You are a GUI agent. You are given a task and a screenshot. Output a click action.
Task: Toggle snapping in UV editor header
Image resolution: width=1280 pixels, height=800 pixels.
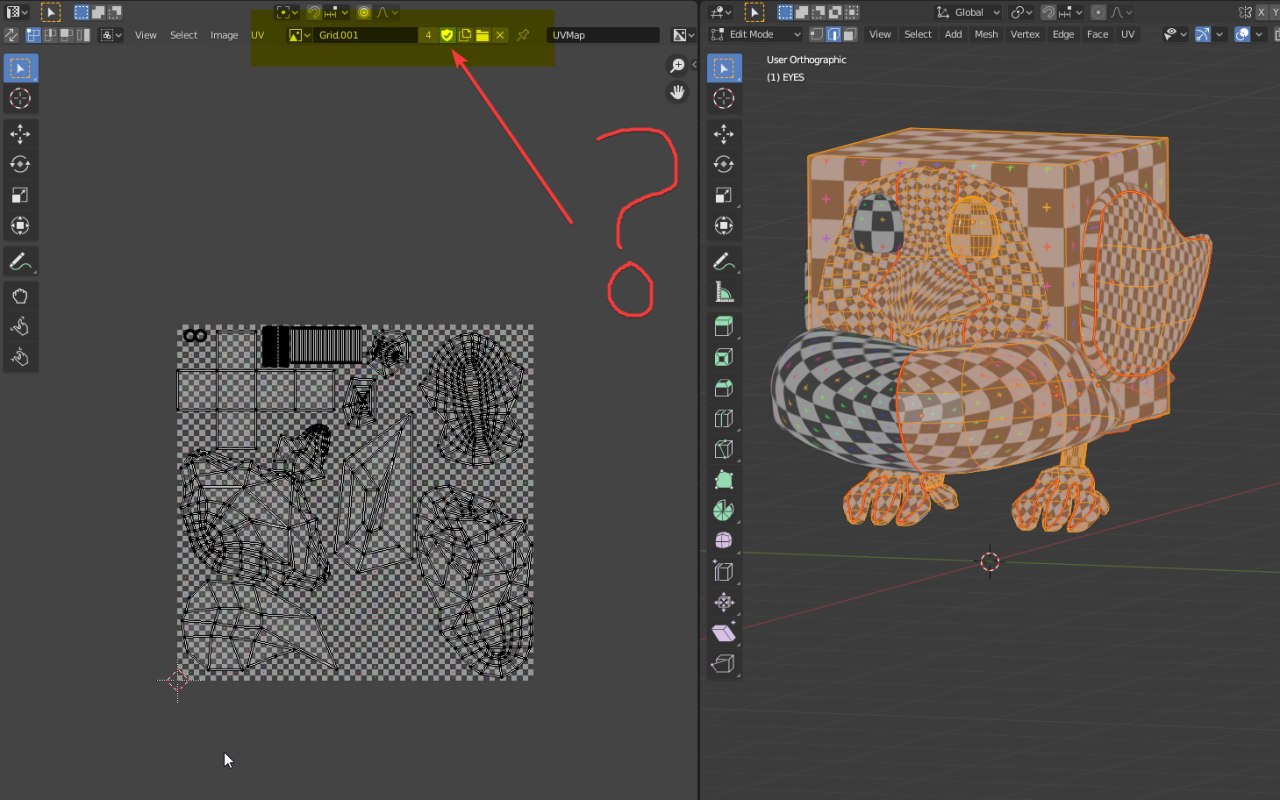[x=314, y=13]
